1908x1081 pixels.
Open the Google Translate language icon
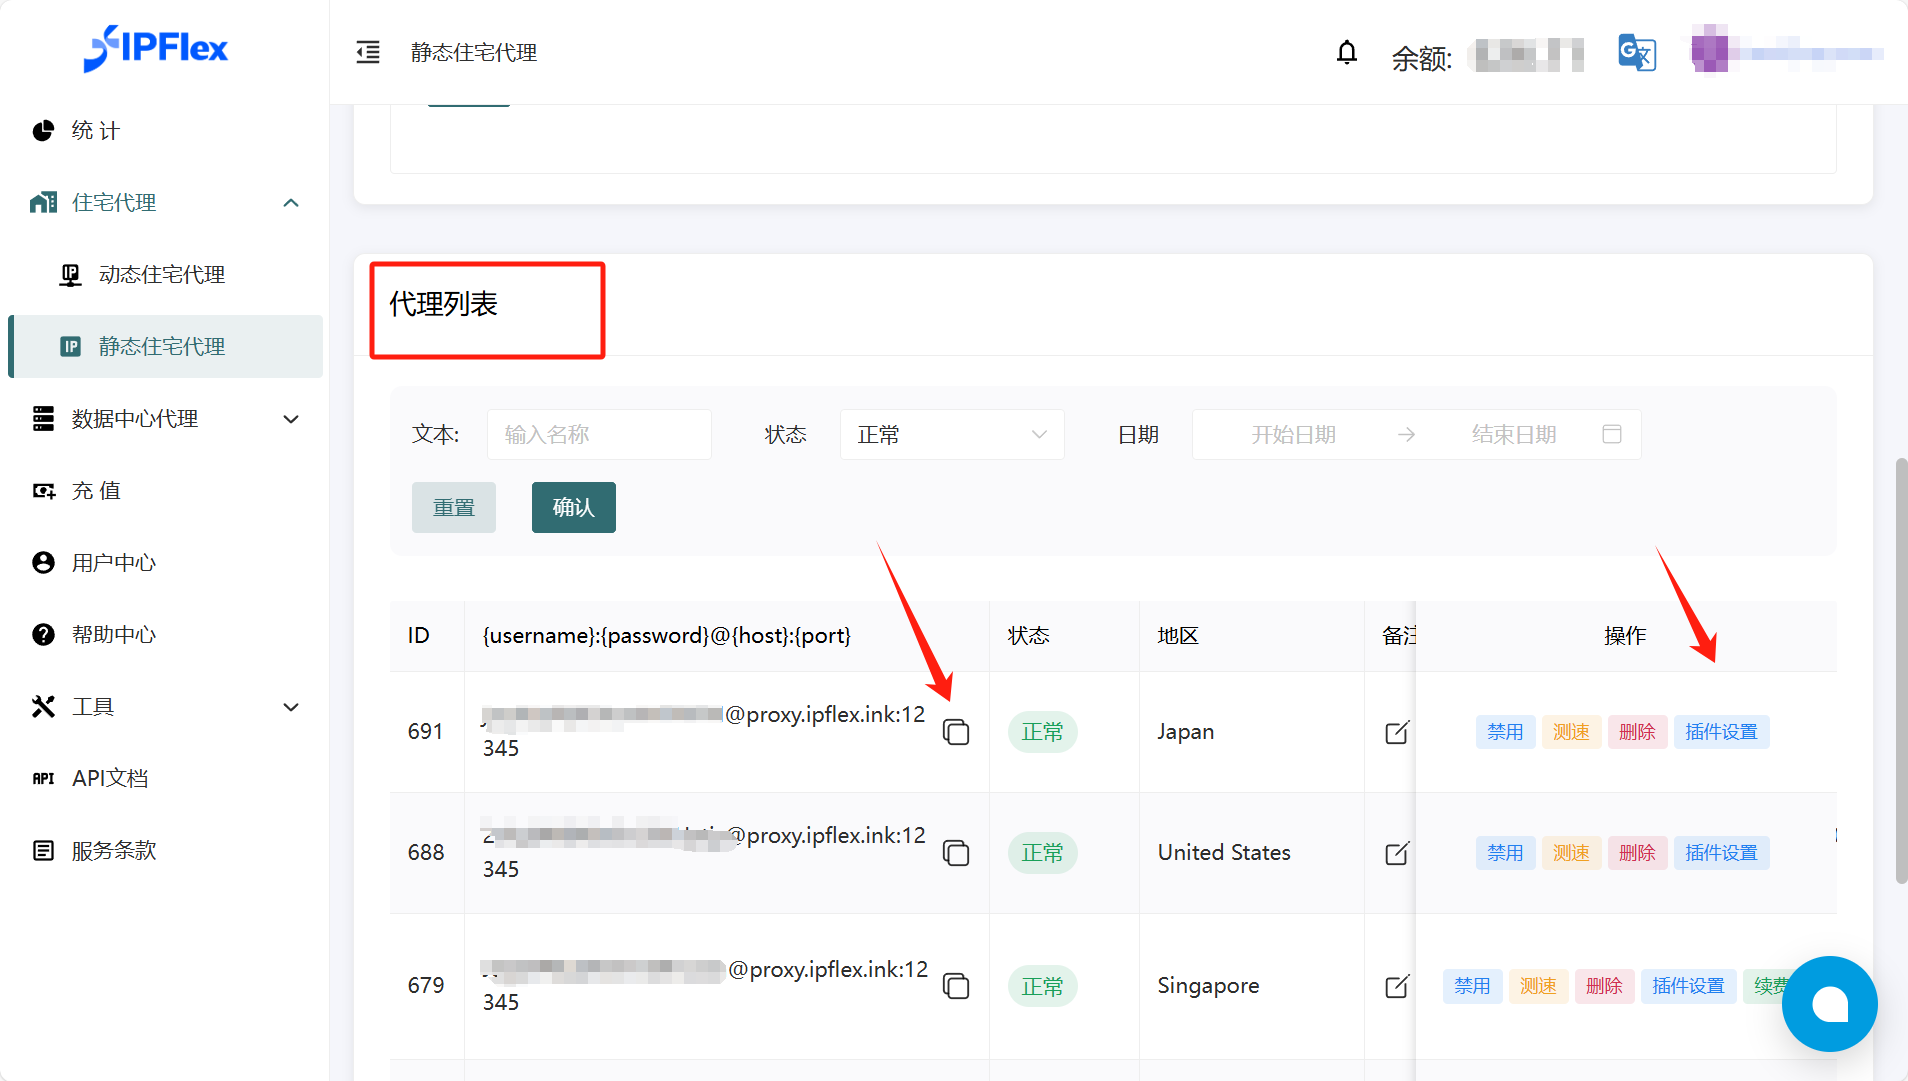tap(1637, 53)
